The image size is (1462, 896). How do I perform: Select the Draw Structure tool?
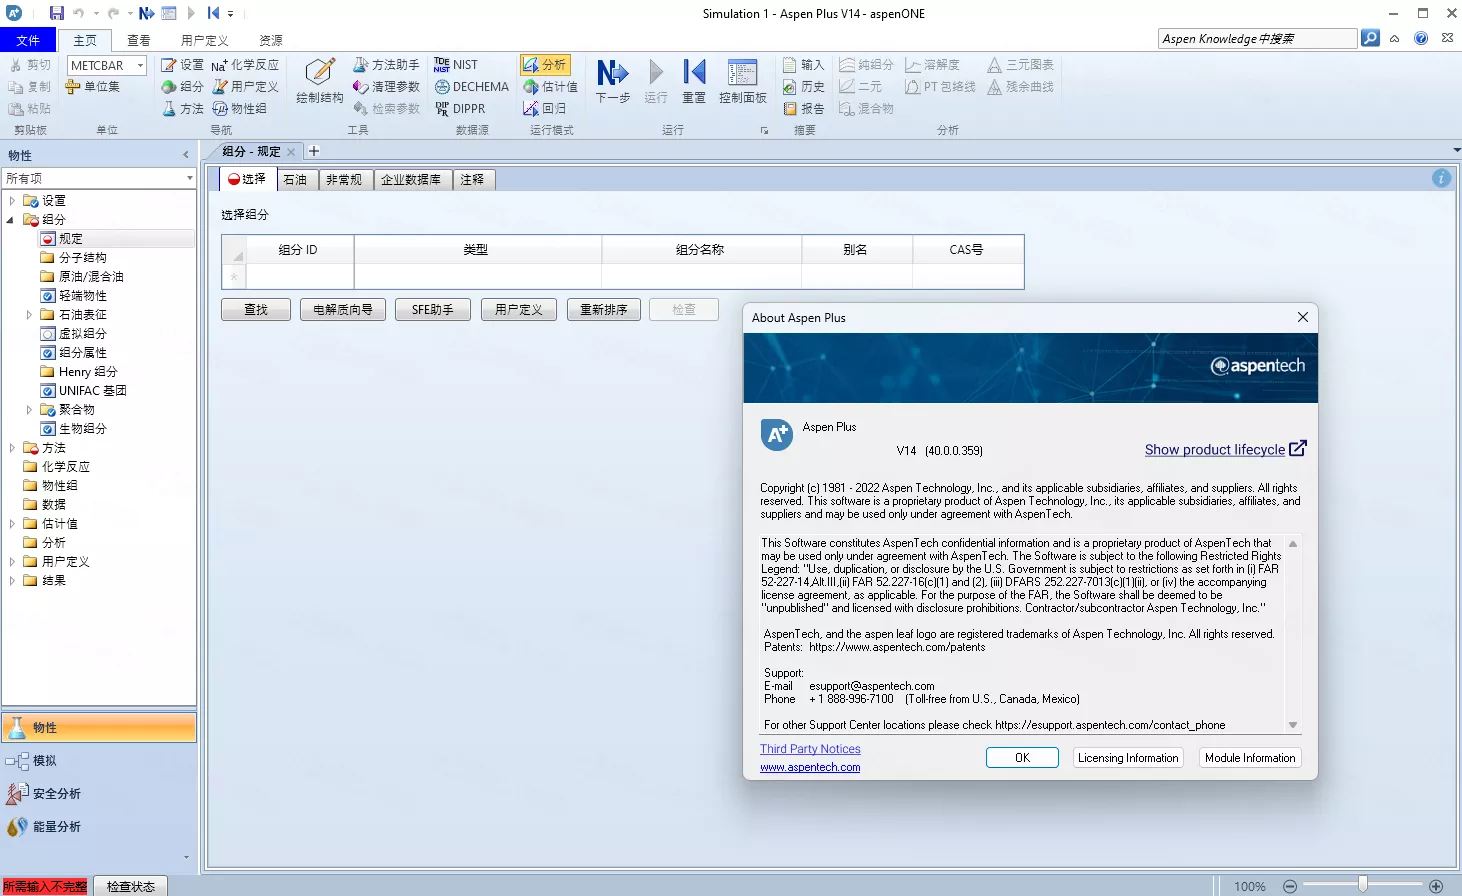(318, 82)
